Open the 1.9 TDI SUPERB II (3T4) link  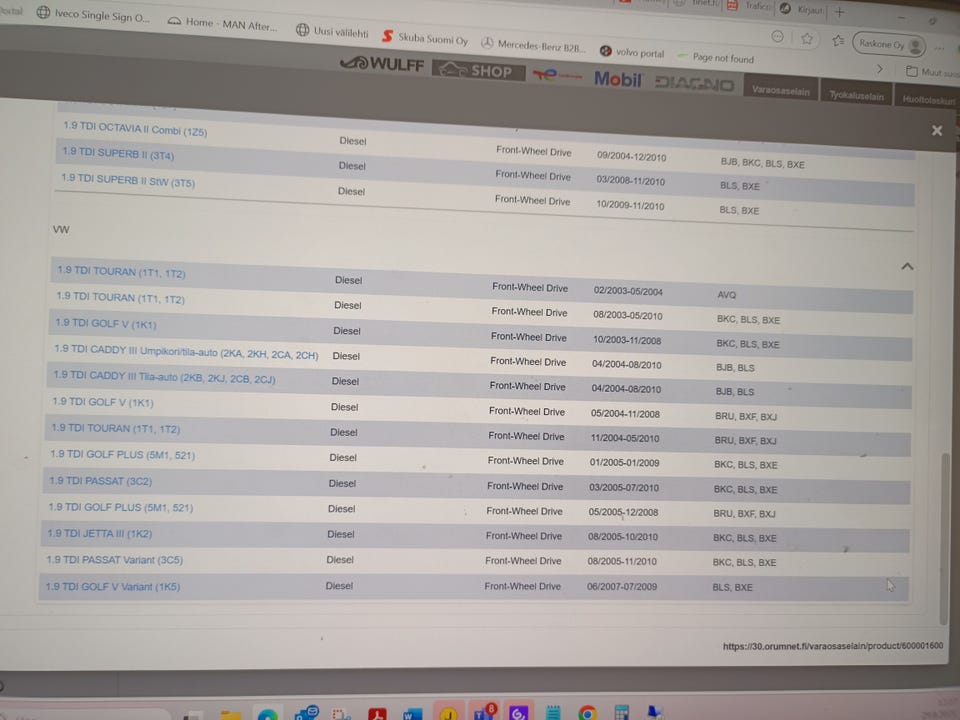(x=118, y=154)
